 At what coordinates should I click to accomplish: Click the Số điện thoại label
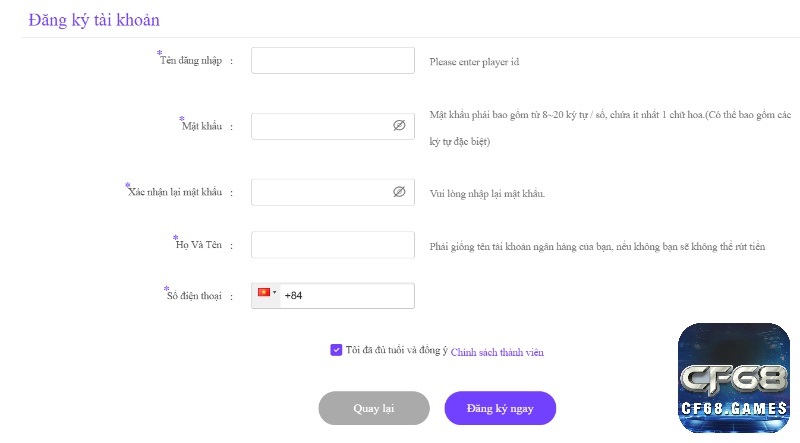tap(194, 296)
